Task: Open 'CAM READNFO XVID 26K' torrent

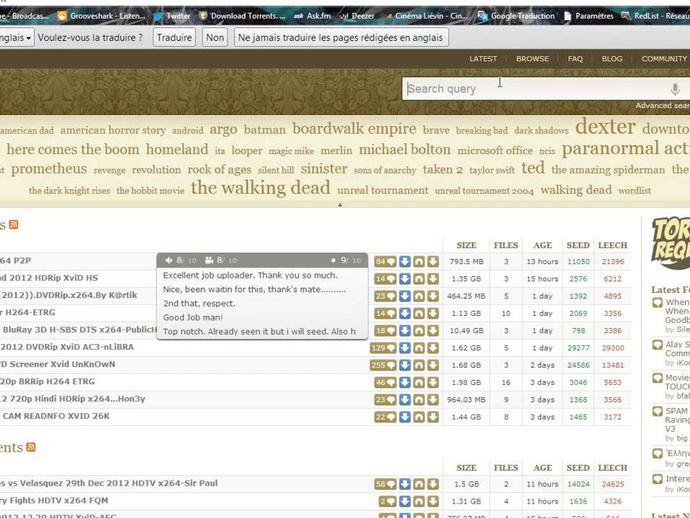Action: tap(55, 416)
